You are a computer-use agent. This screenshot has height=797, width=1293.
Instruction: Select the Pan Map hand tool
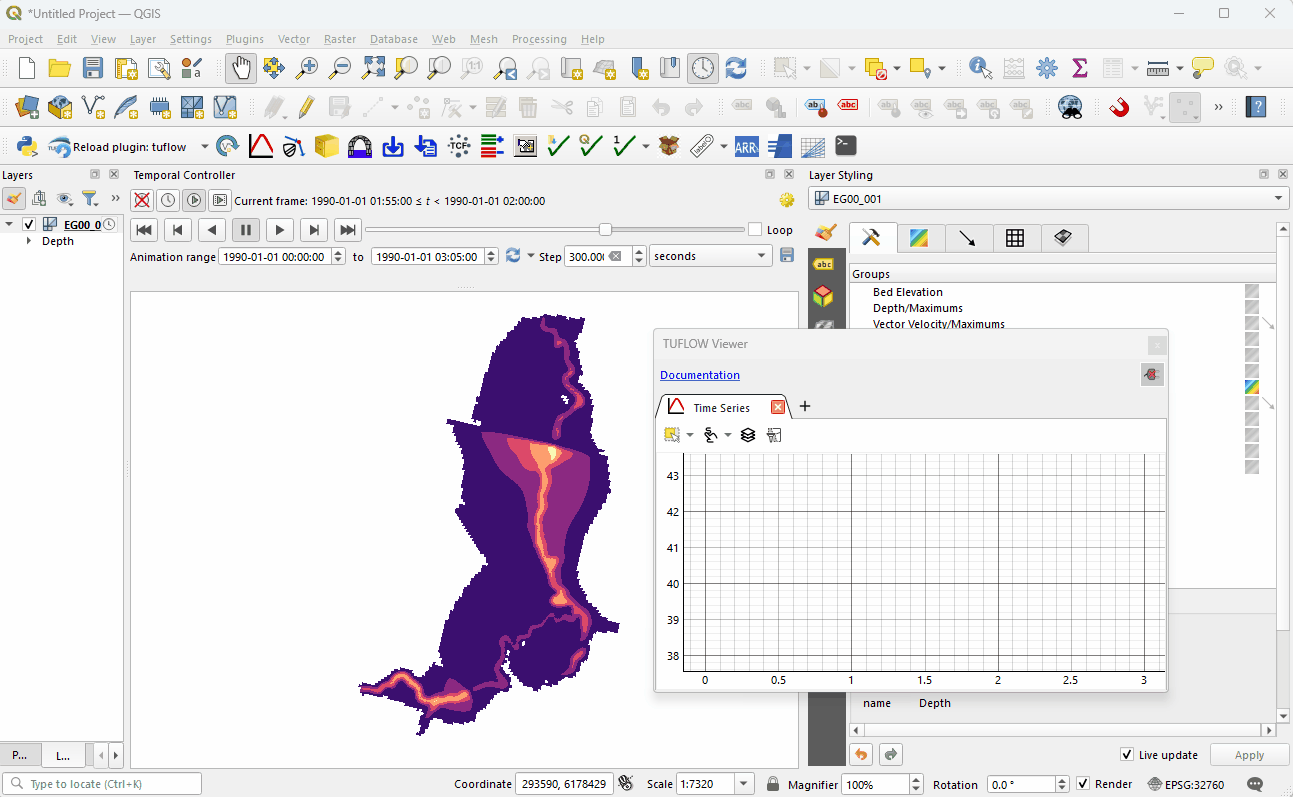[240, 68]
